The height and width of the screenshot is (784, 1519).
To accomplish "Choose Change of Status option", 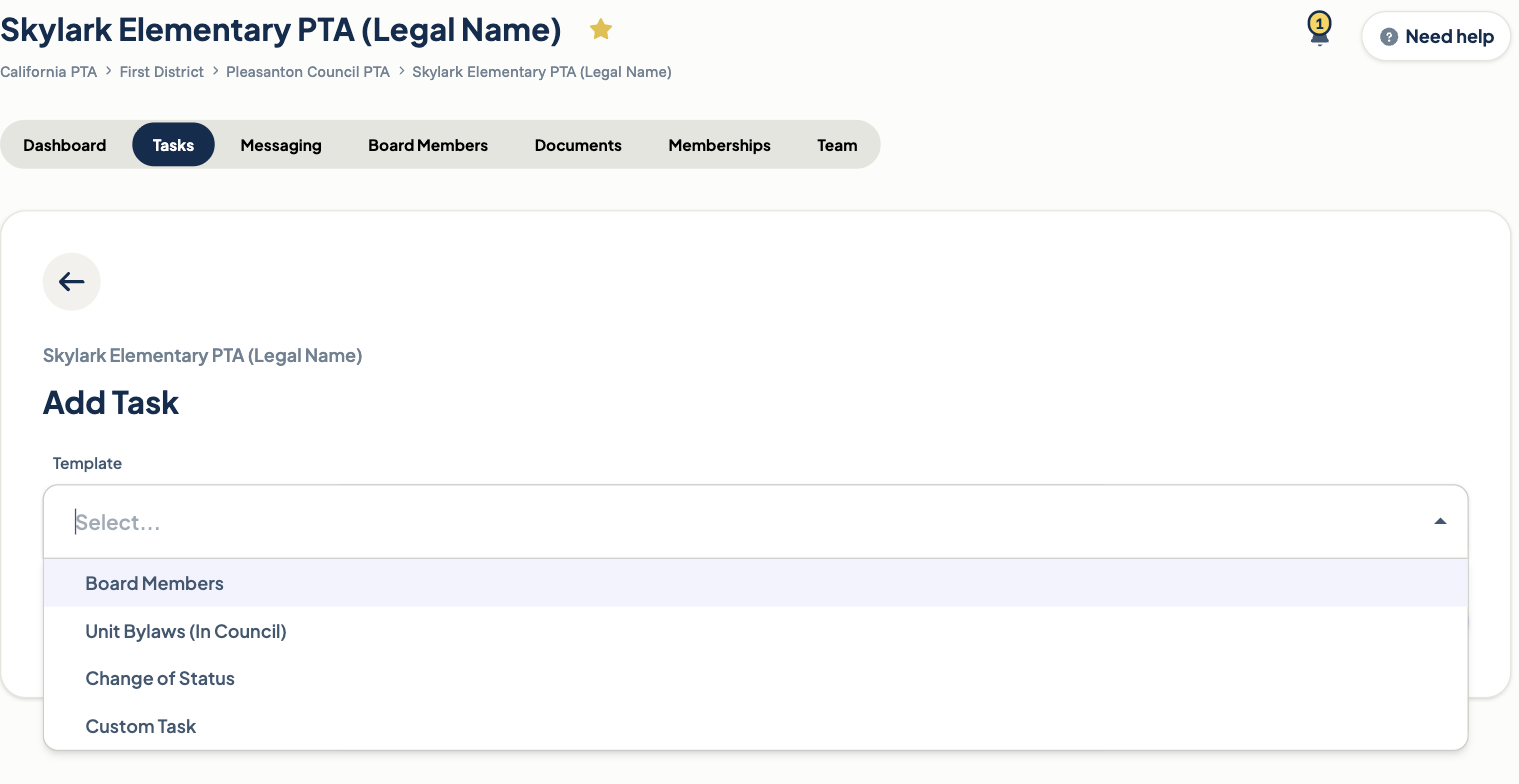I will (x=755, y=678).
